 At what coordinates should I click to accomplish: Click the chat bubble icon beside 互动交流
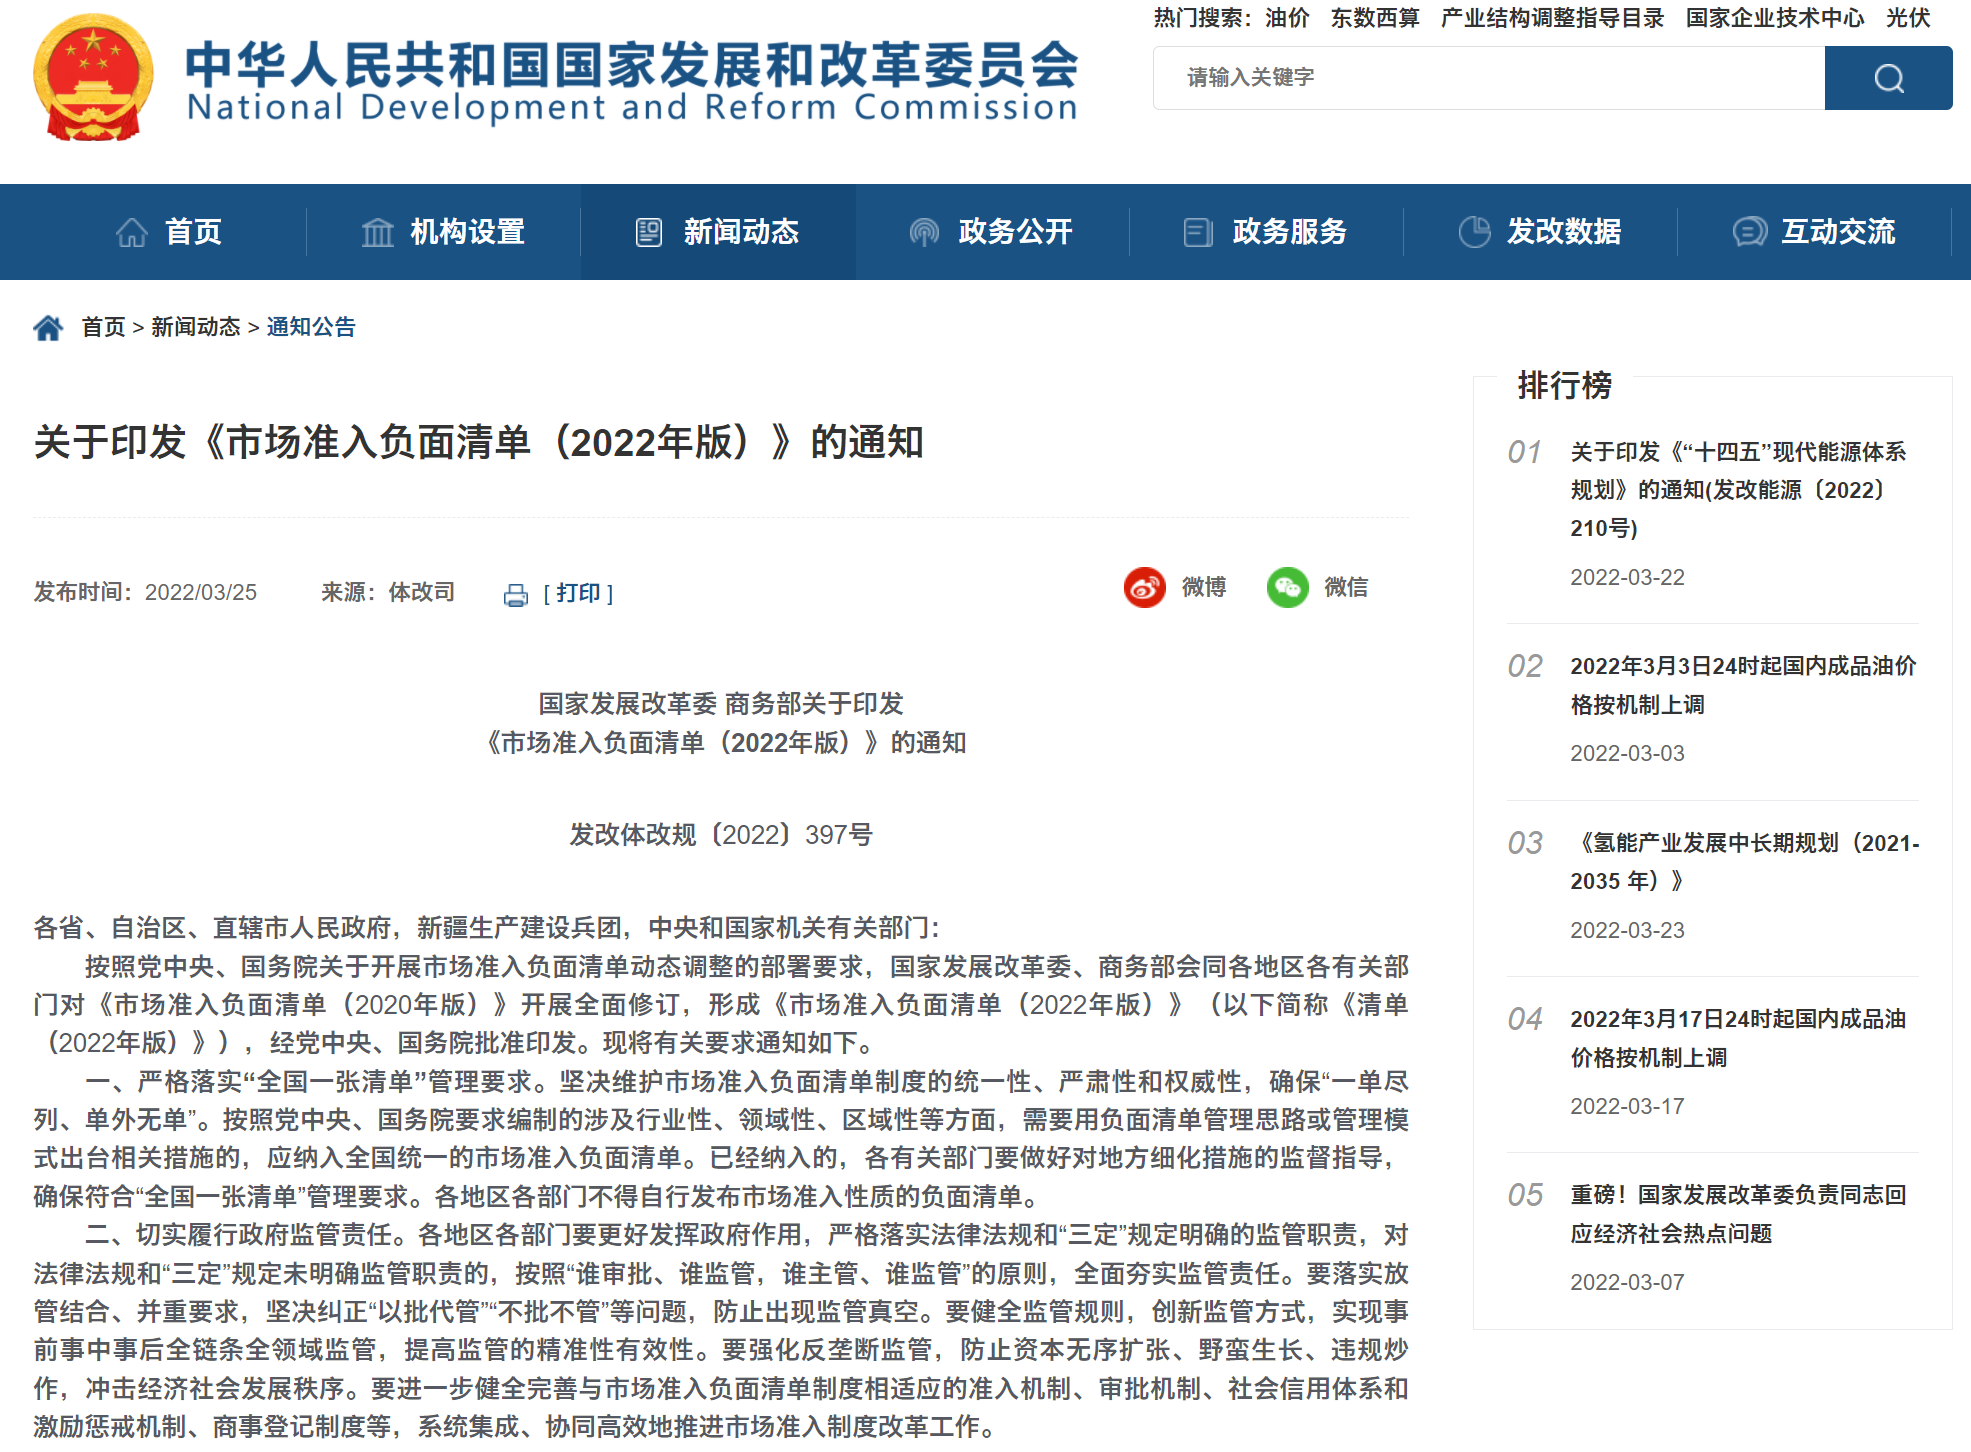click(1749, 232)
